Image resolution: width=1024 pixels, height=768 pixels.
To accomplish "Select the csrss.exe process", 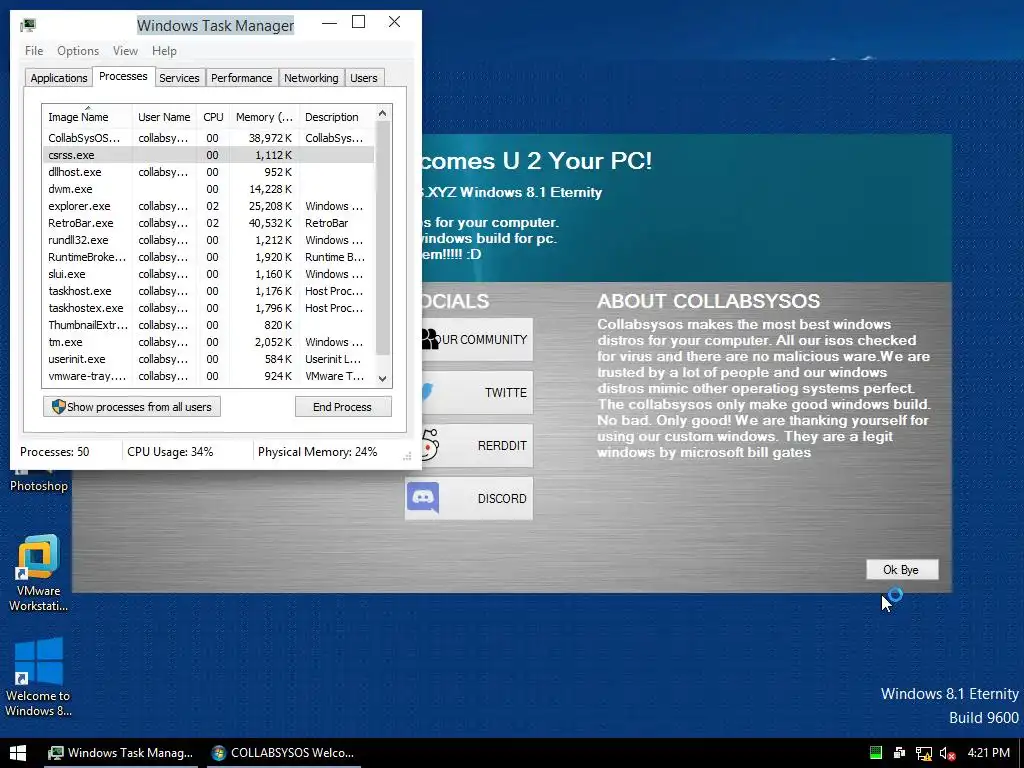I will pos(208,155).
